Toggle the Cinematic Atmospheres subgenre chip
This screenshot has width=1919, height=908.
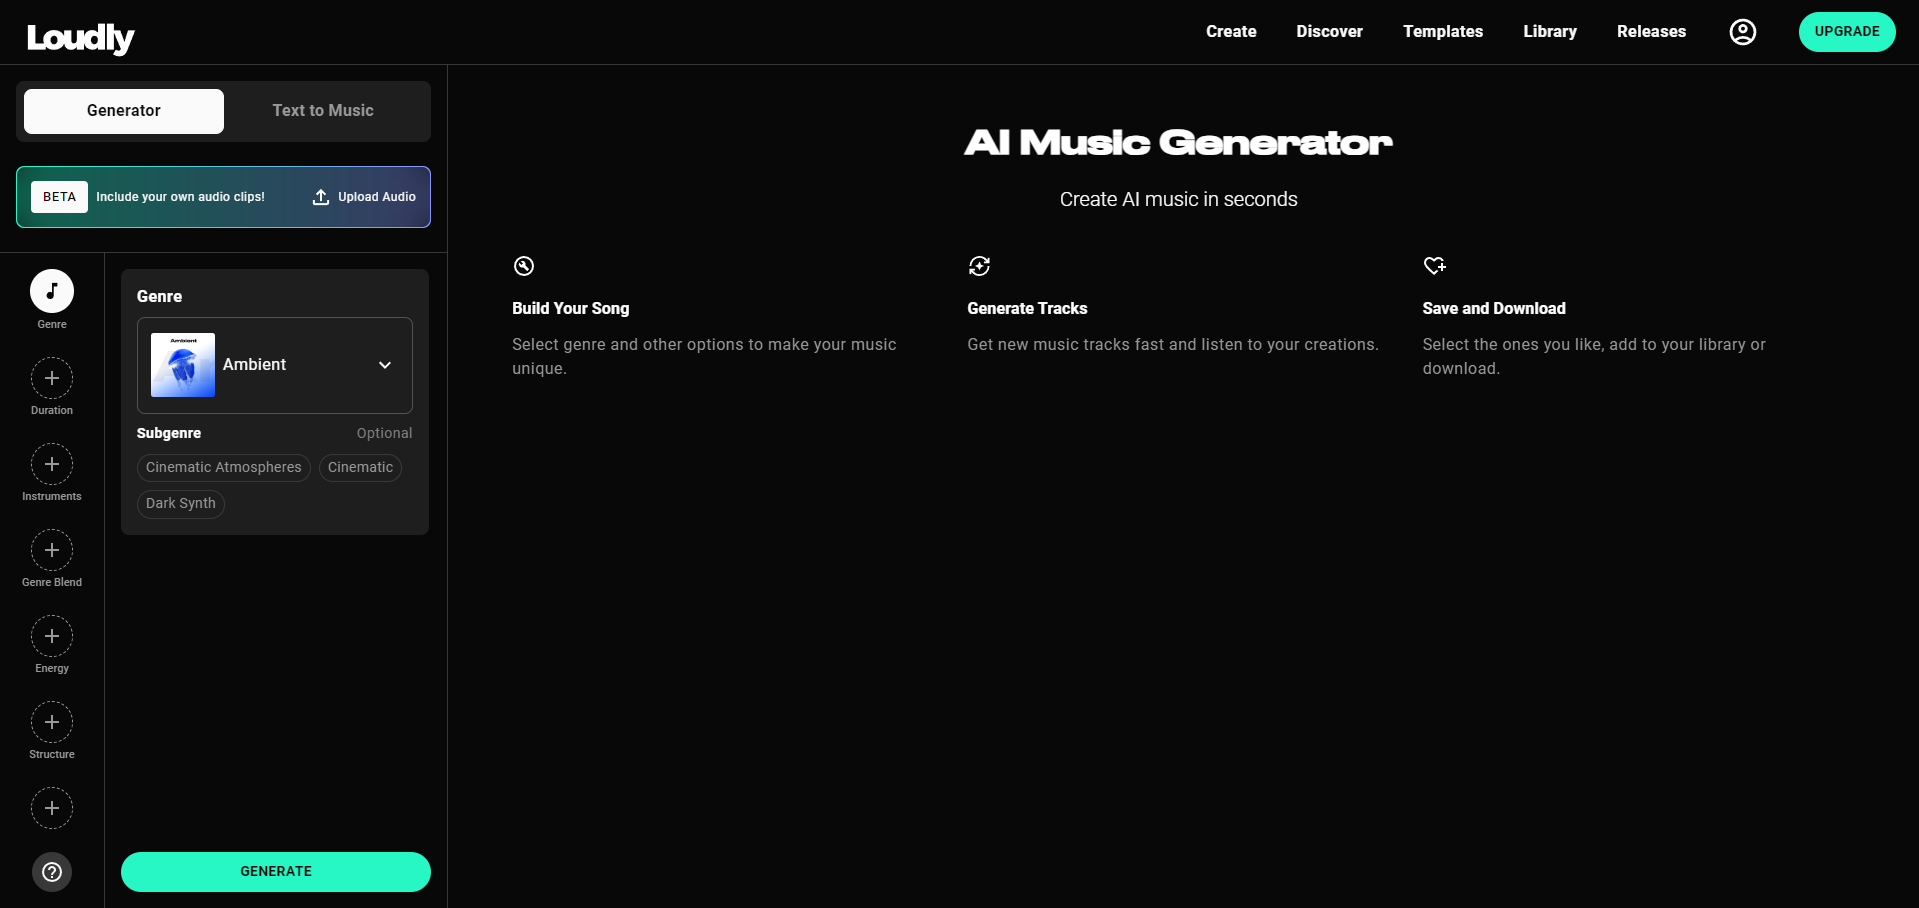pyautogui.click(x=224, y=467)
